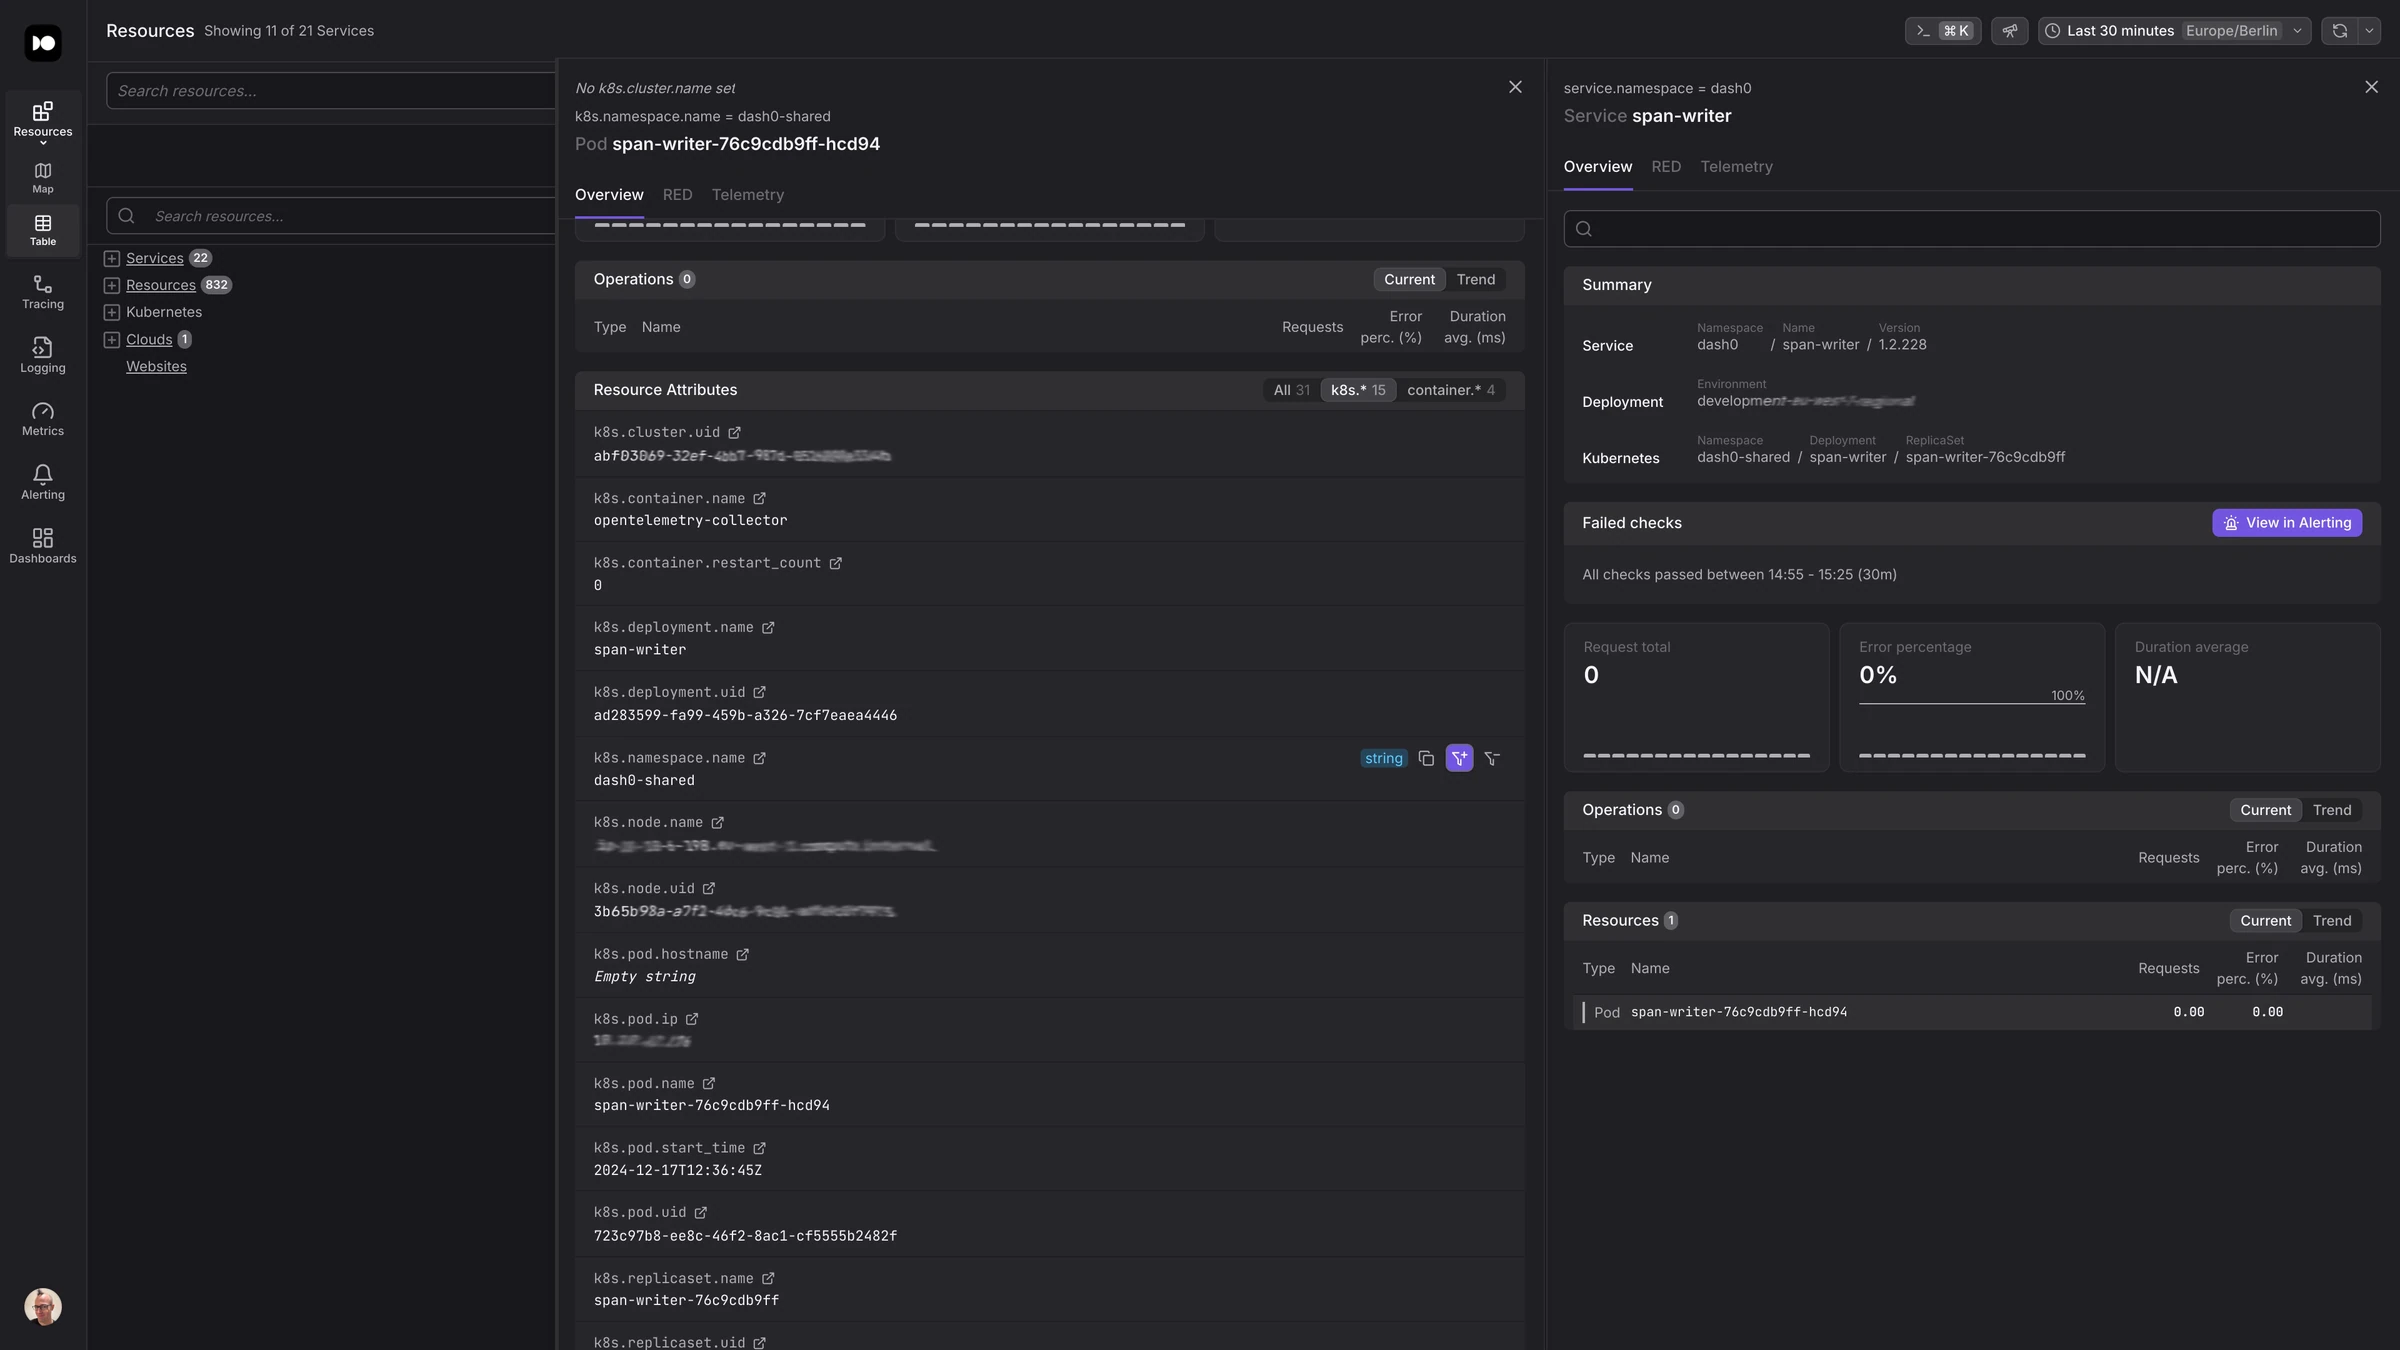Open k8s.pod.uid external link icon

tap(700, 1213)
